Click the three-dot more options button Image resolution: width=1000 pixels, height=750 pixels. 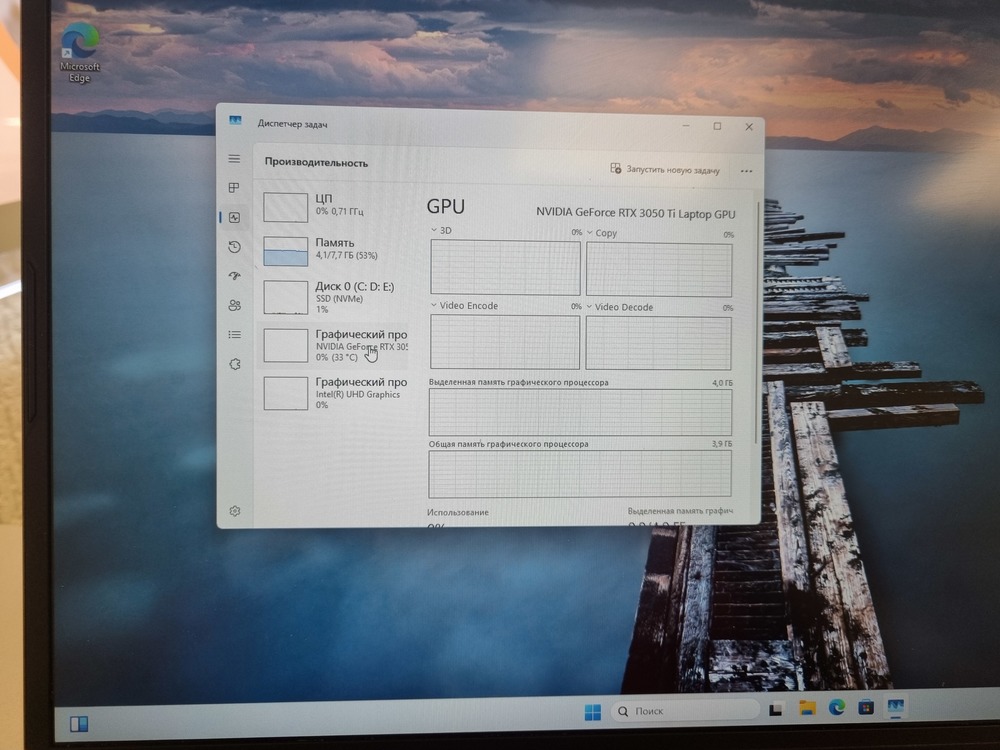tap(746, 171)
